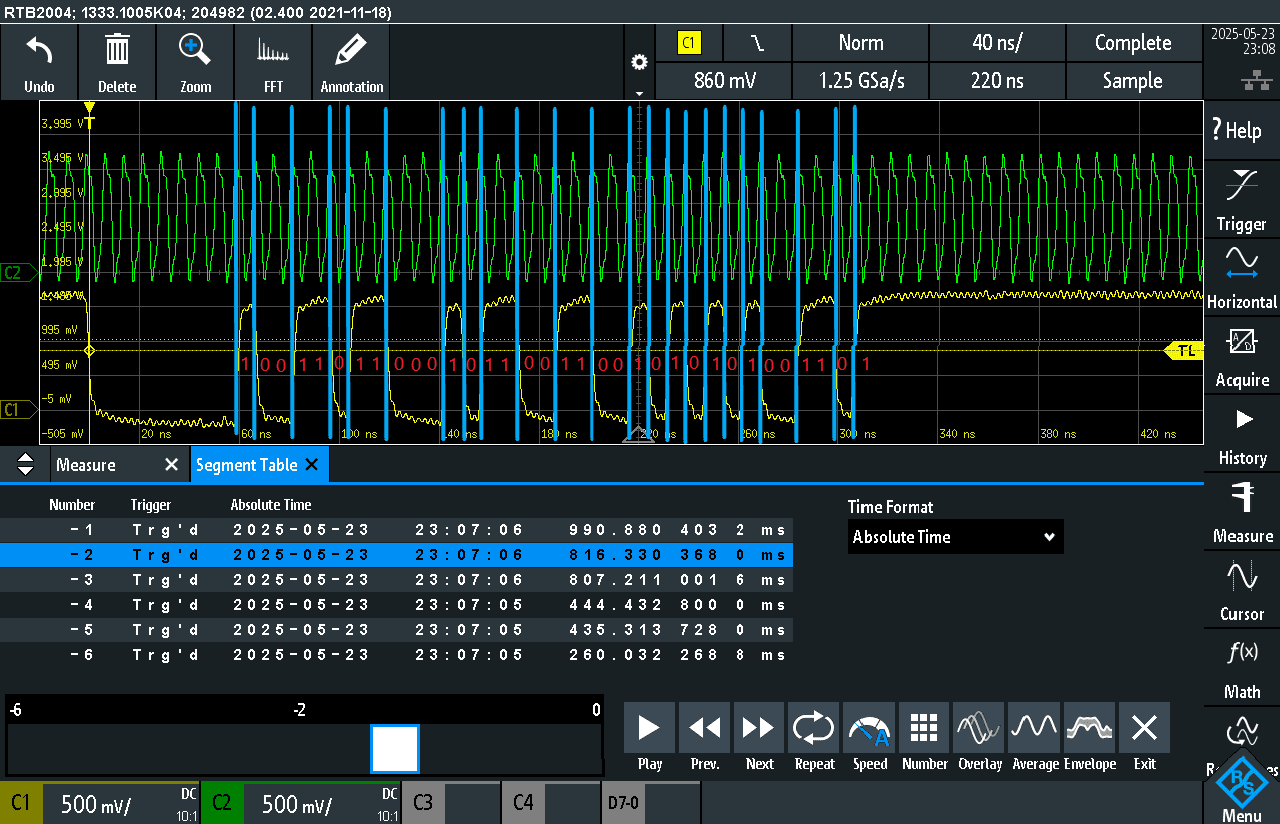Open the Cursor sidebar icon

coord(1242,576)
